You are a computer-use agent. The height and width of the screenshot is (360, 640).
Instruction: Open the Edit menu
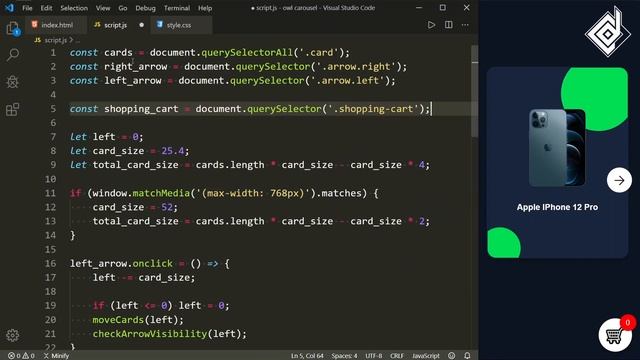[x=46, y=8]
